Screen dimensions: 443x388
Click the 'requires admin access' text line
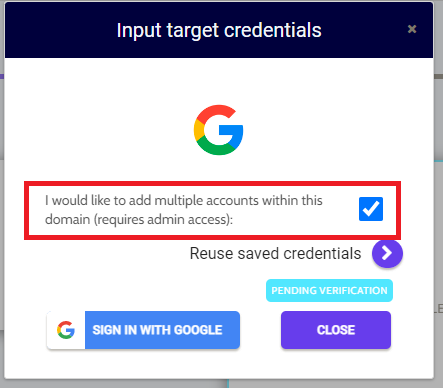tap(139, 219)
